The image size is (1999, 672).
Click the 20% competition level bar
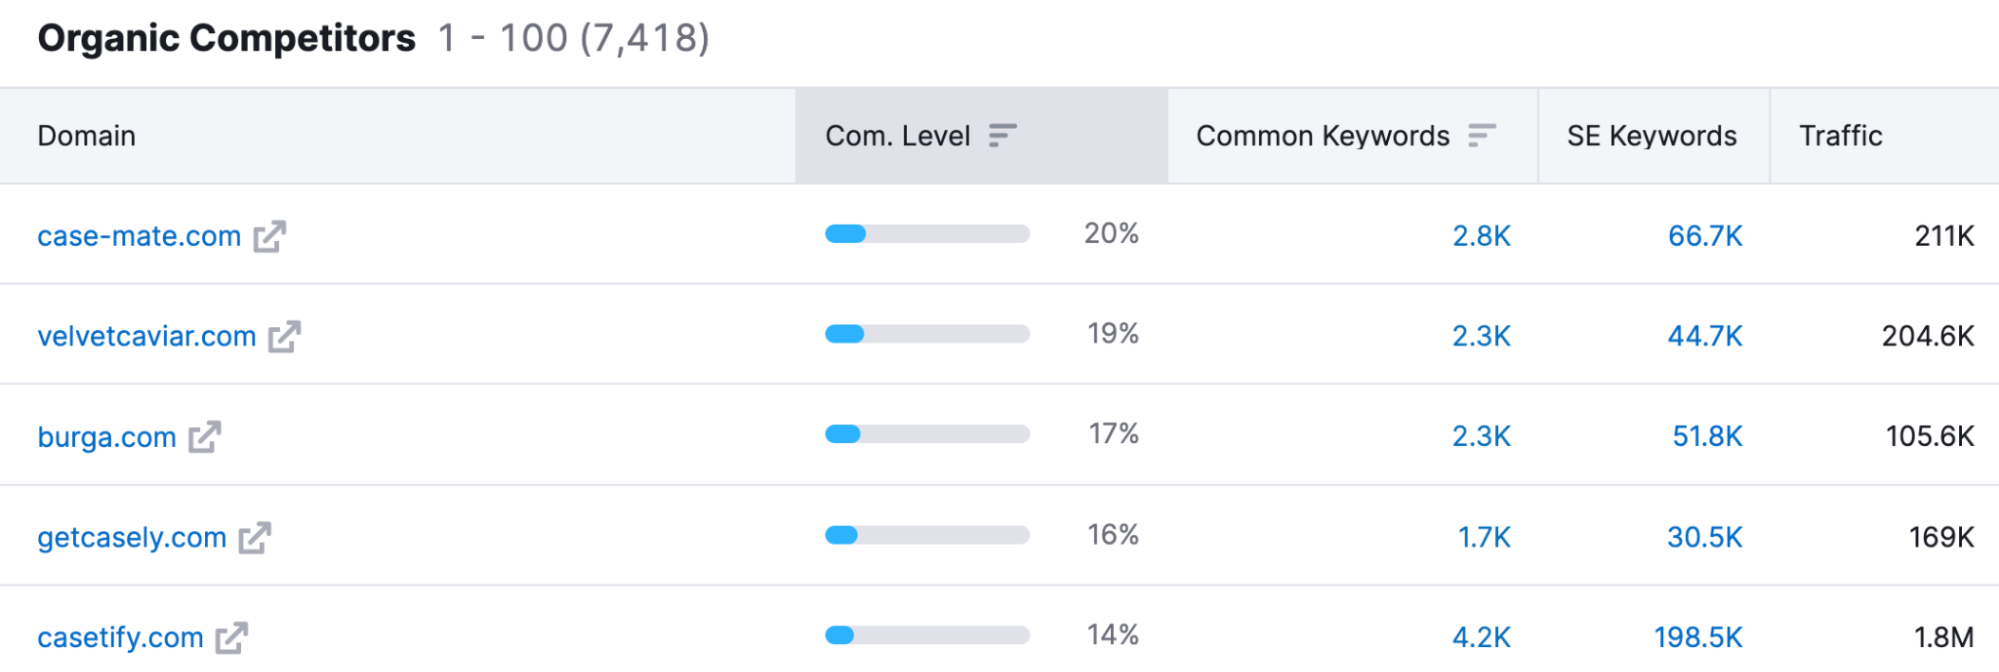point(926,234)
